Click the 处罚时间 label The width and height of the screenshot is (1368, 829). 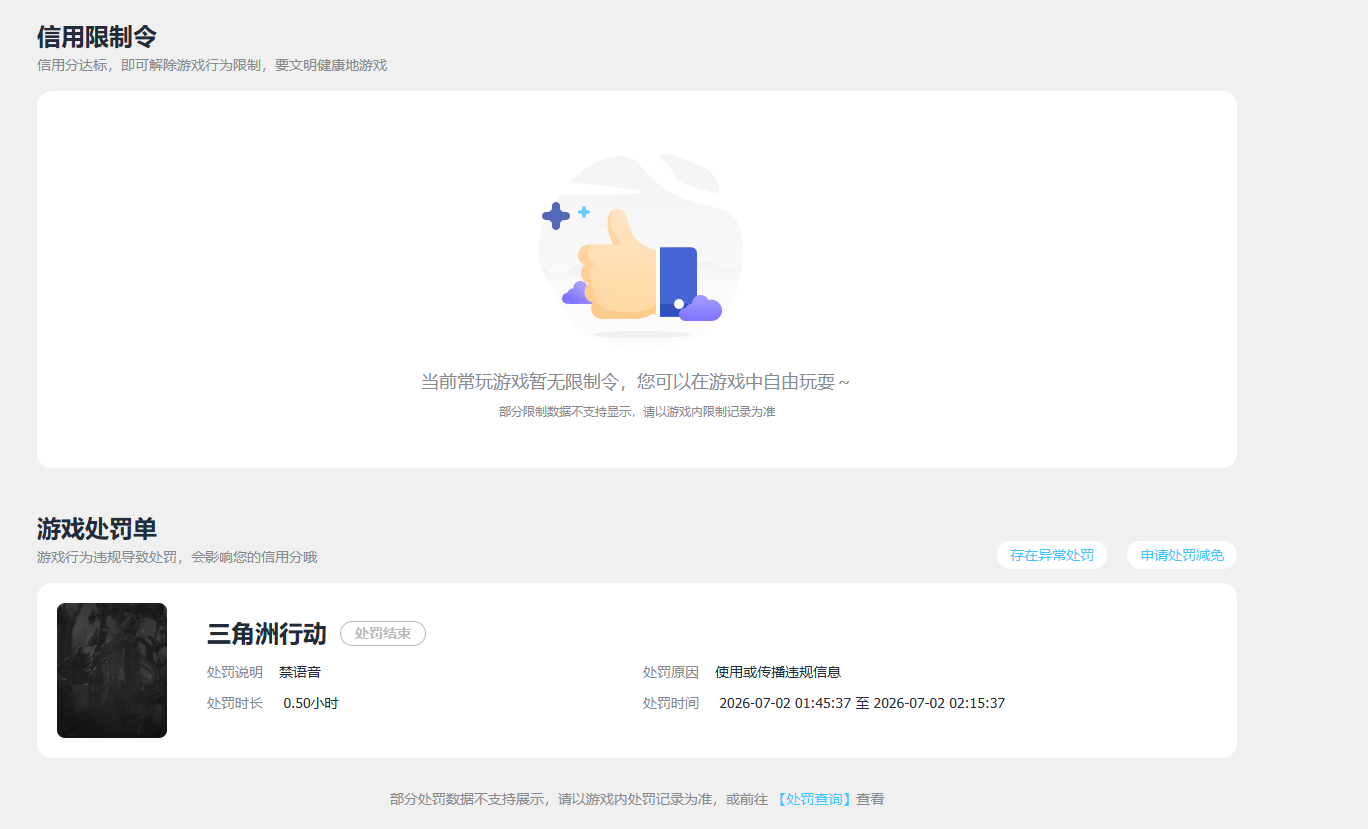tap(671, 703)
